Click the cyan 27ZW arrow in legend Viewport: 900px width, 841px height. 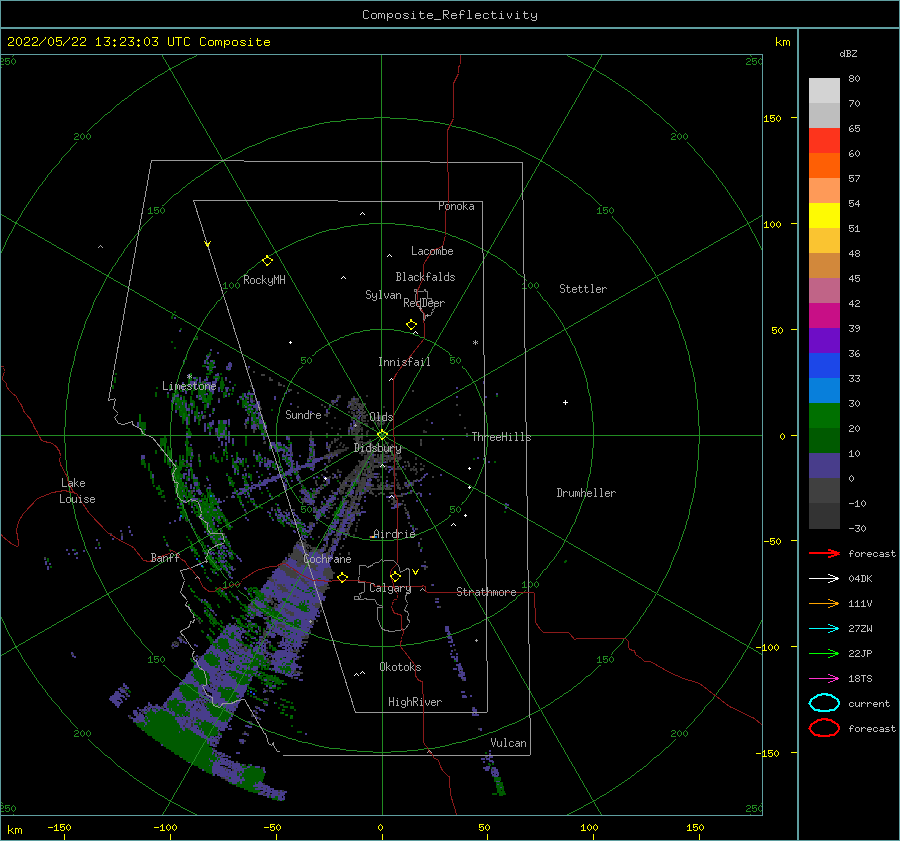(x=824, y=629)
